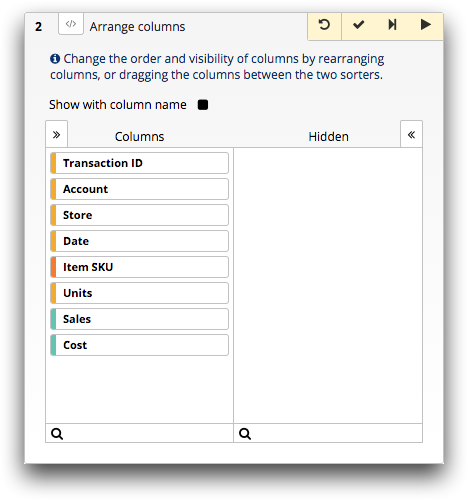Viewport: 468px width, 500px height.
Task: Click the Columns list search field
Action: 139,433
